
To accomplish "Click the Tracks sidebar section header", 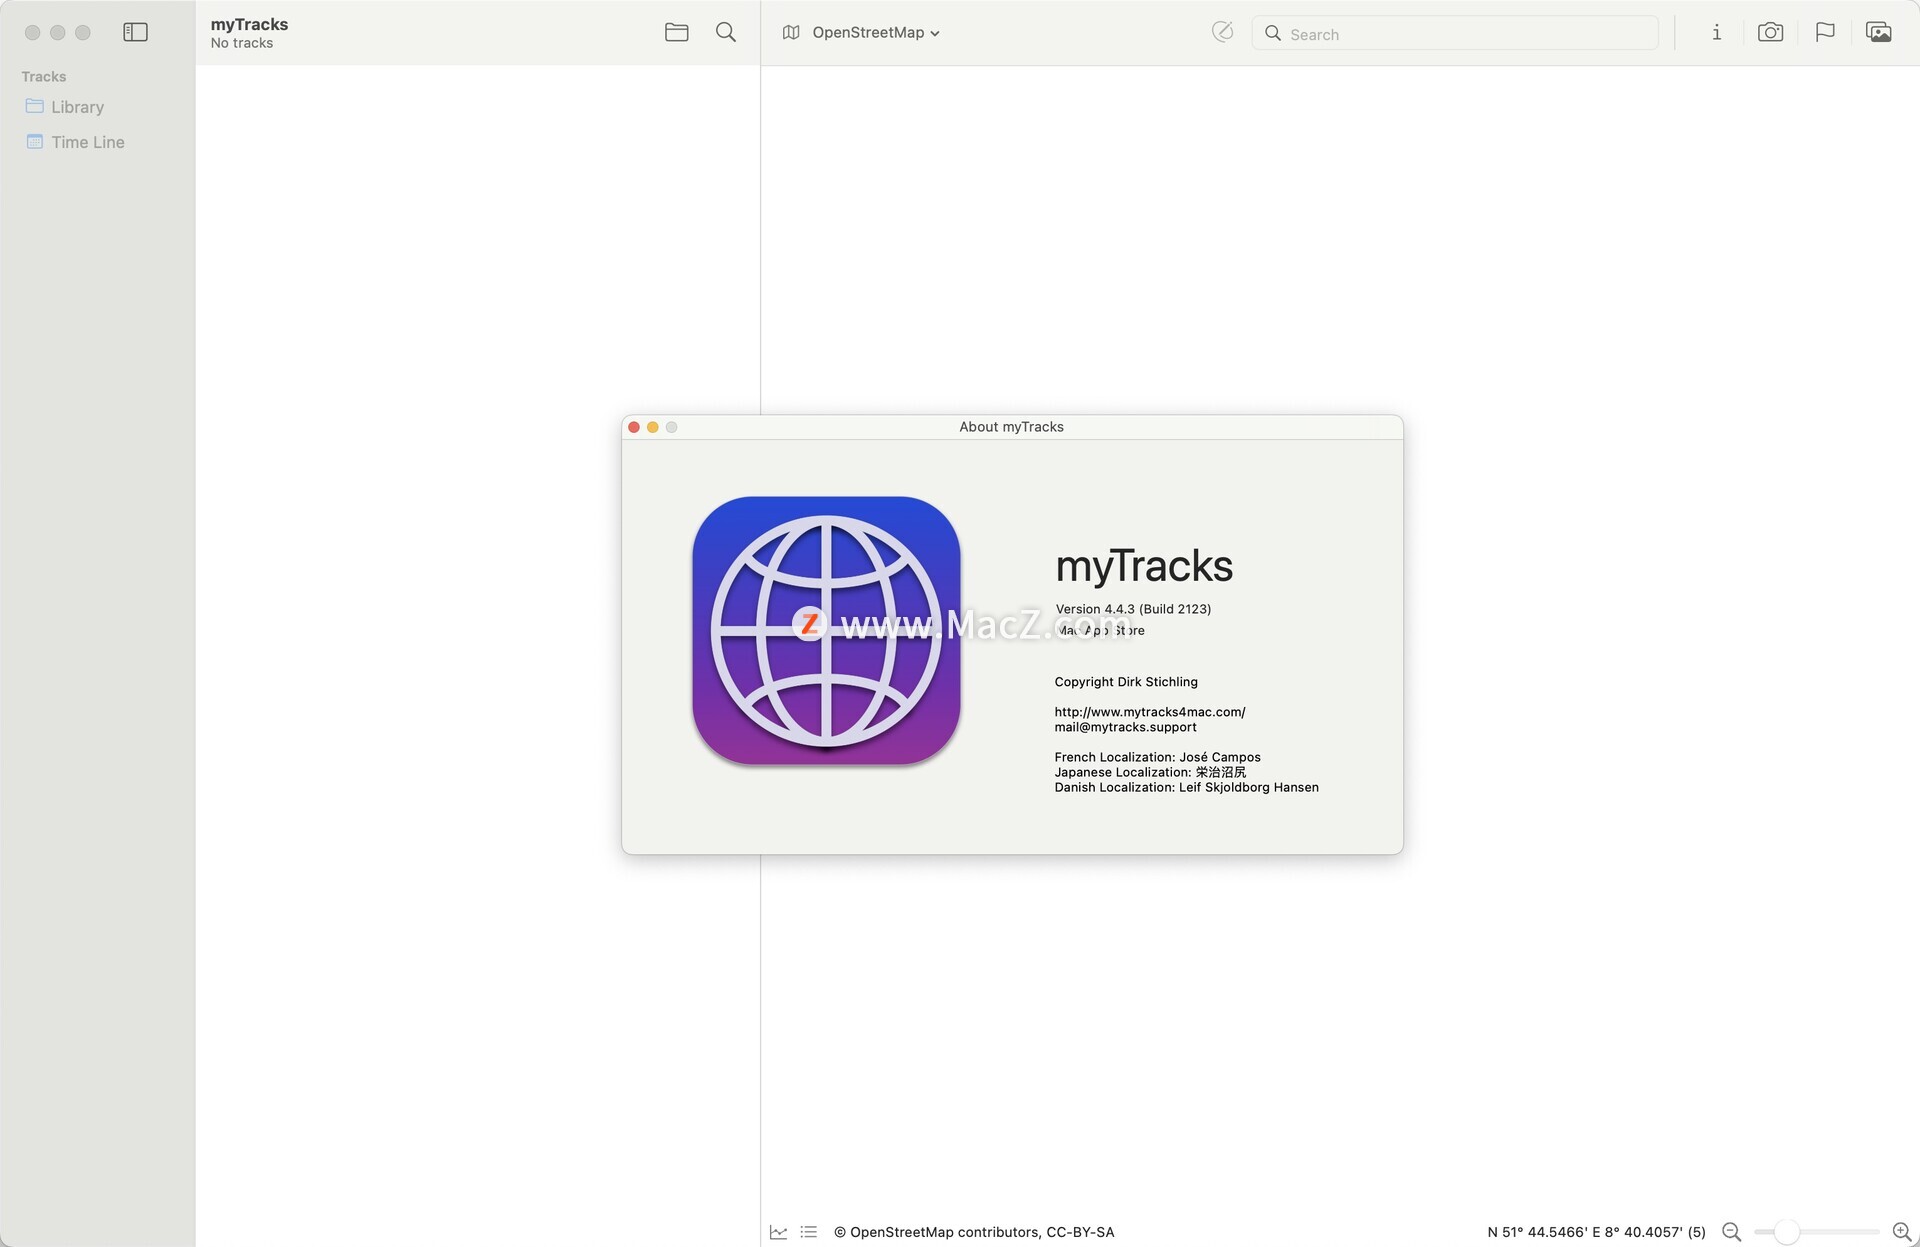I will 44,76.
